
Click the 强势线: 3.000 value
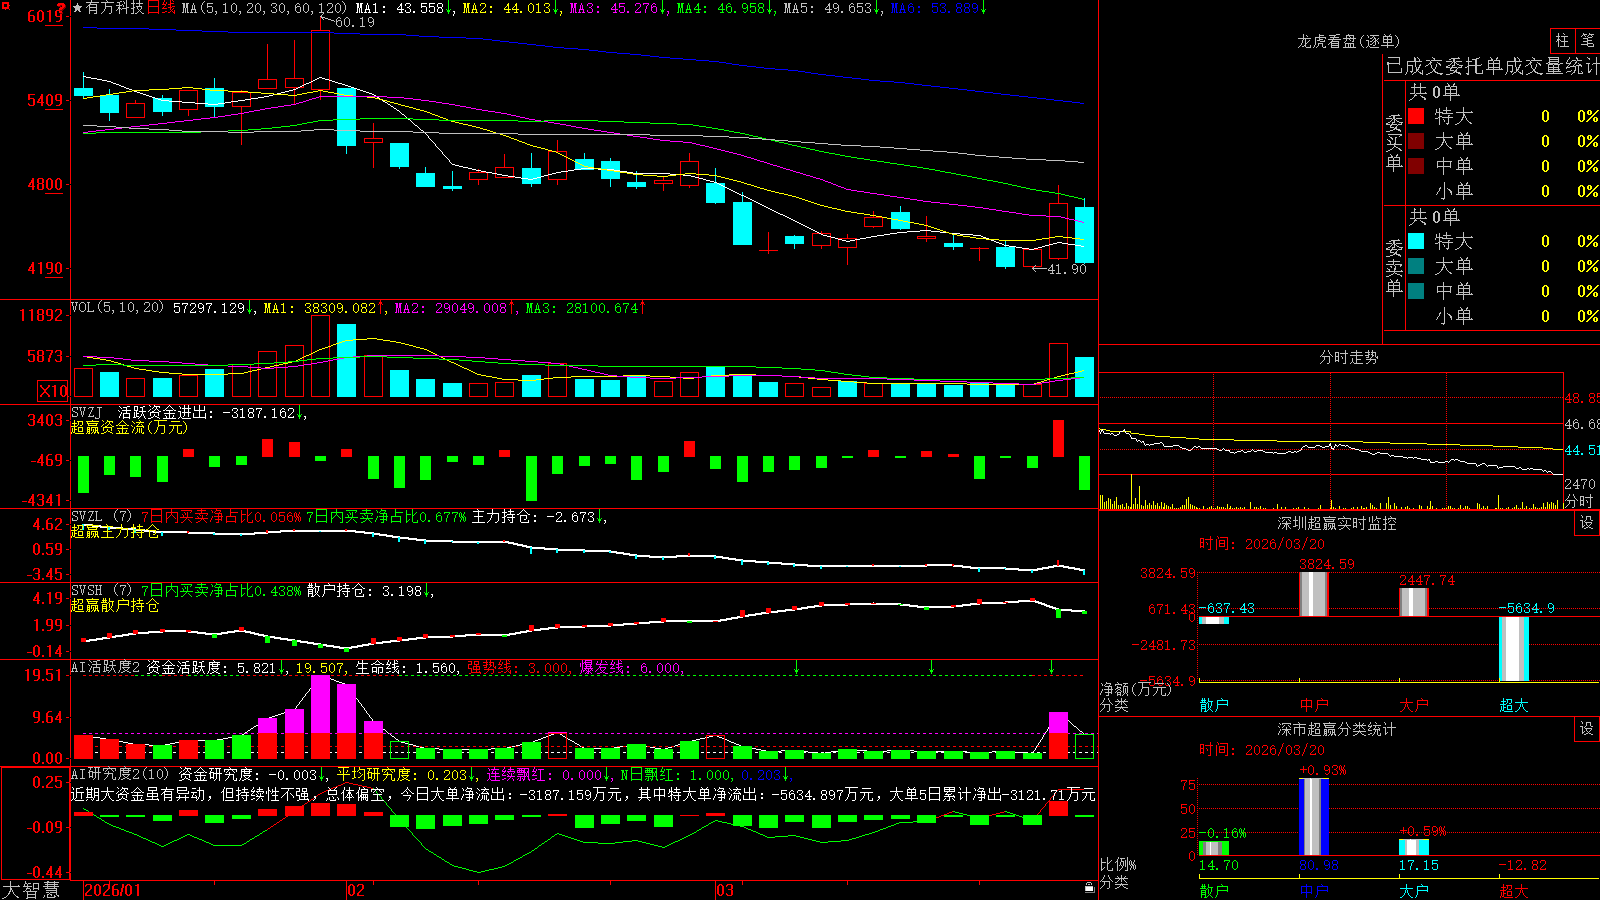point(518,668)
